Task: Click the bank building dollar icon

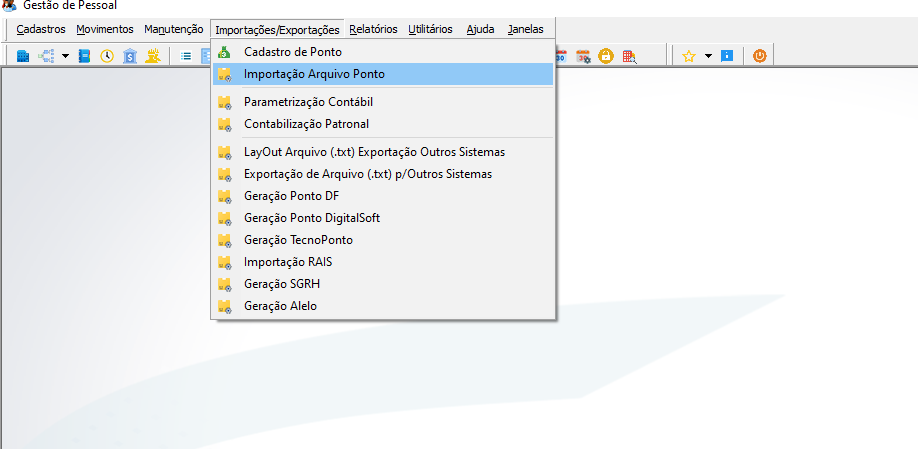Action: (x=129, y=56)
